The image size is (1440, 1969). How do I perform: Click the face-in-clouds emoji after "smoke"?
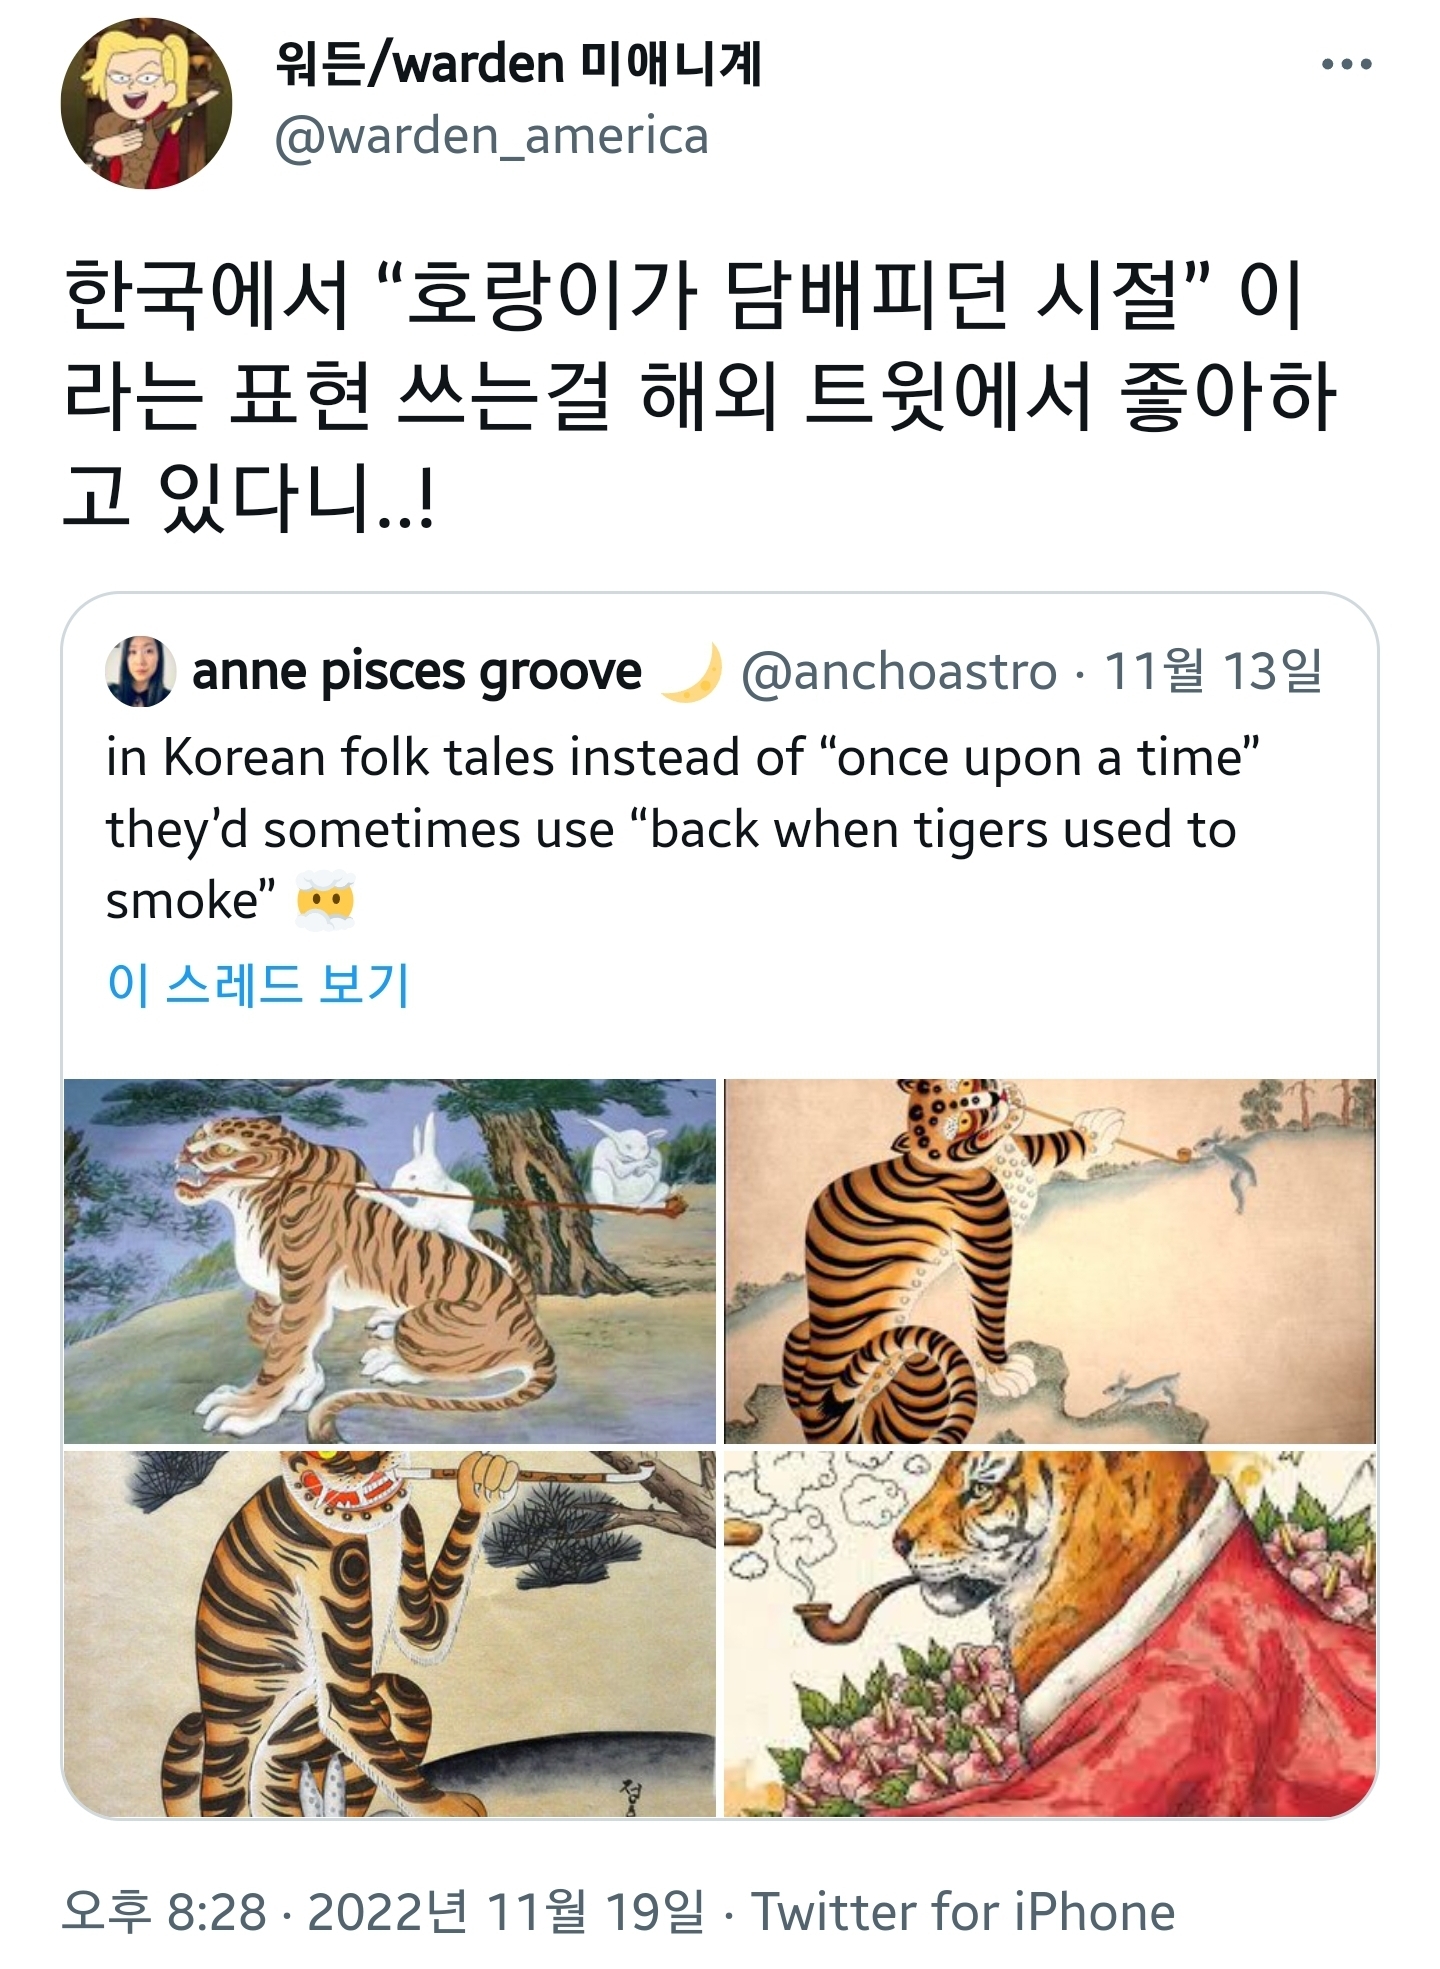point(326,902)
